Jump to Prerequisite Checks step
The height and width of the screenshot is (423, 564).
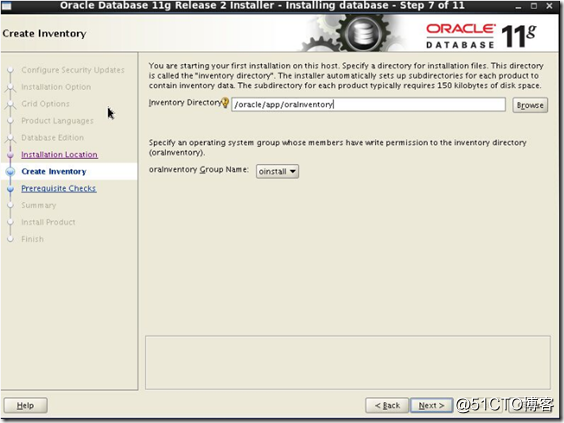pos(59,188)
